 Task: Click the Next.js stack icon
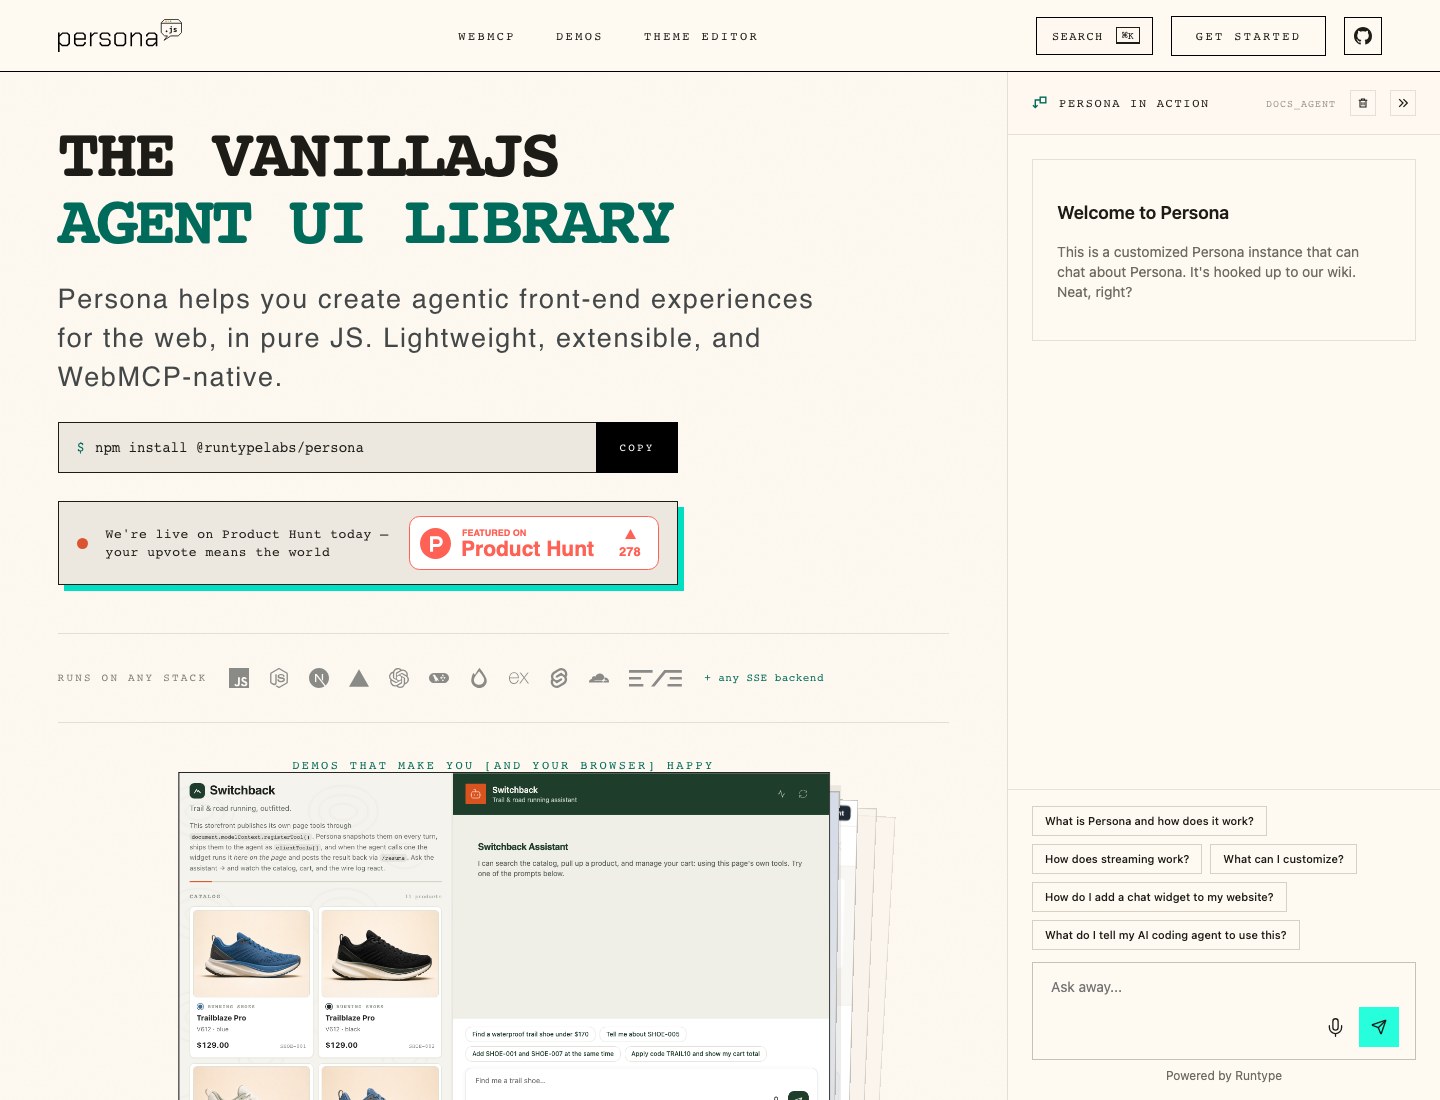point(319,678)
